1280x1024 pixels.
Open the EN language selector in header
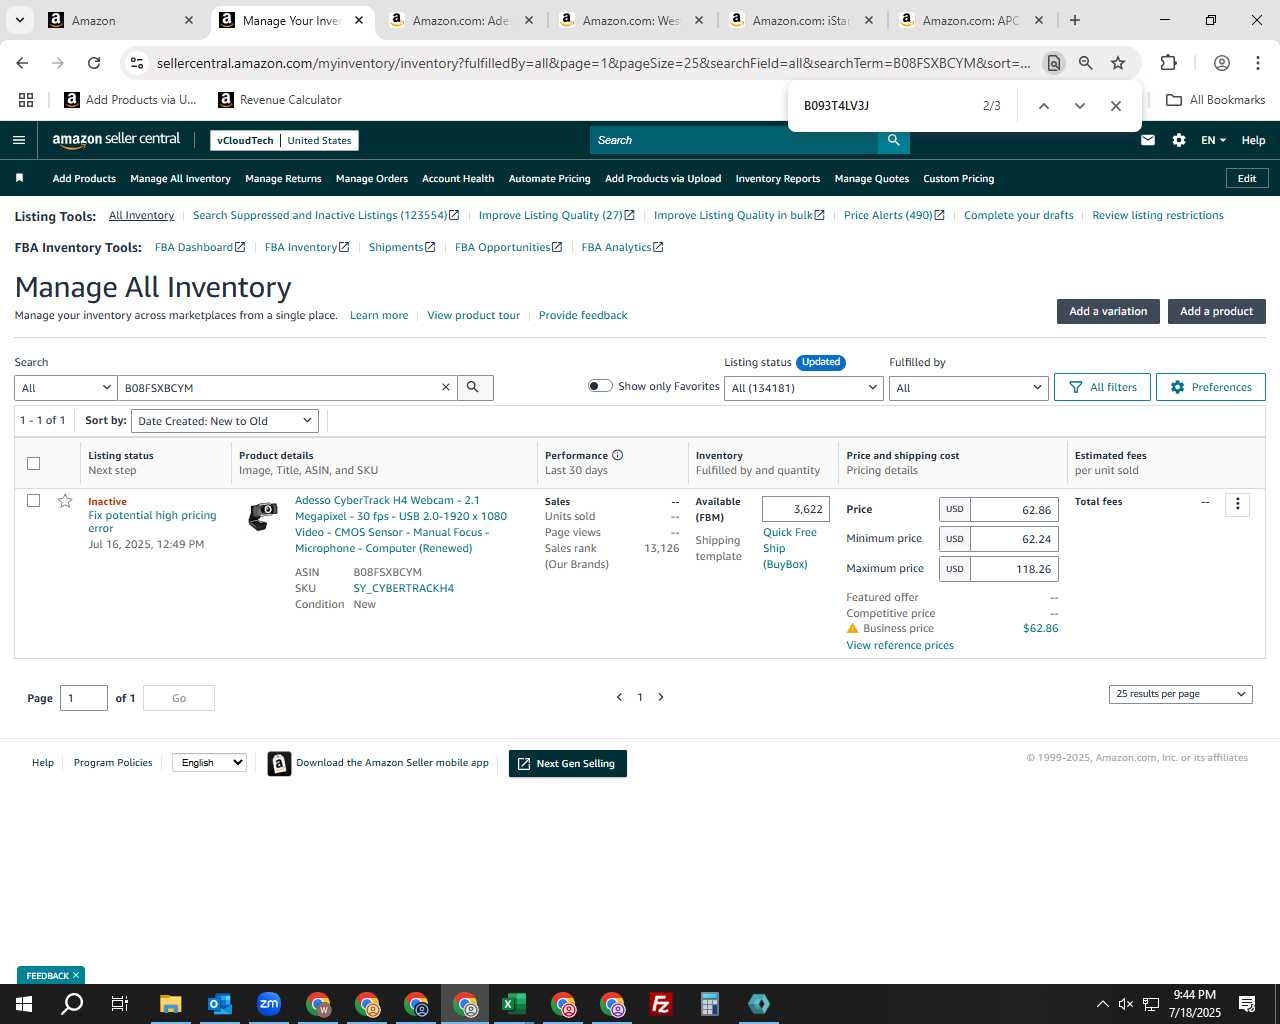click(1213, 140)
